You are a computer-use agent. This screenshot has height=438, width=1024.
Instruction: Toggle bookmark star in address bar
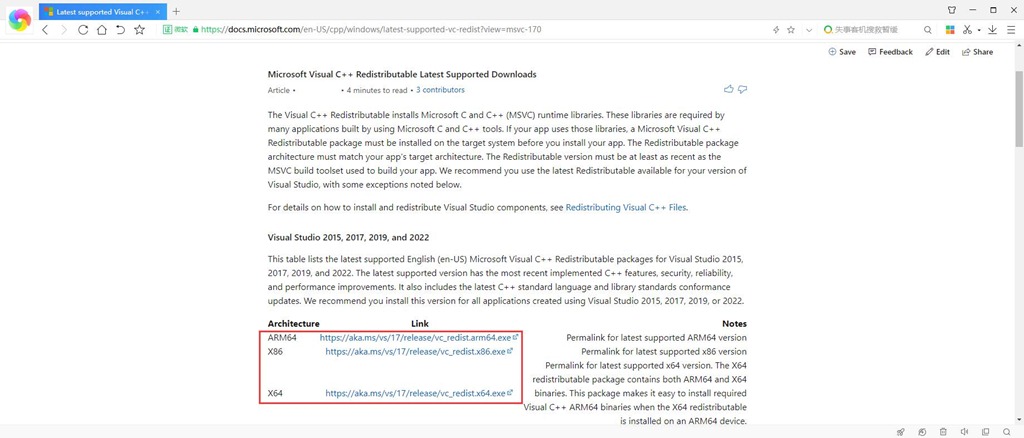tap(791, 30)
